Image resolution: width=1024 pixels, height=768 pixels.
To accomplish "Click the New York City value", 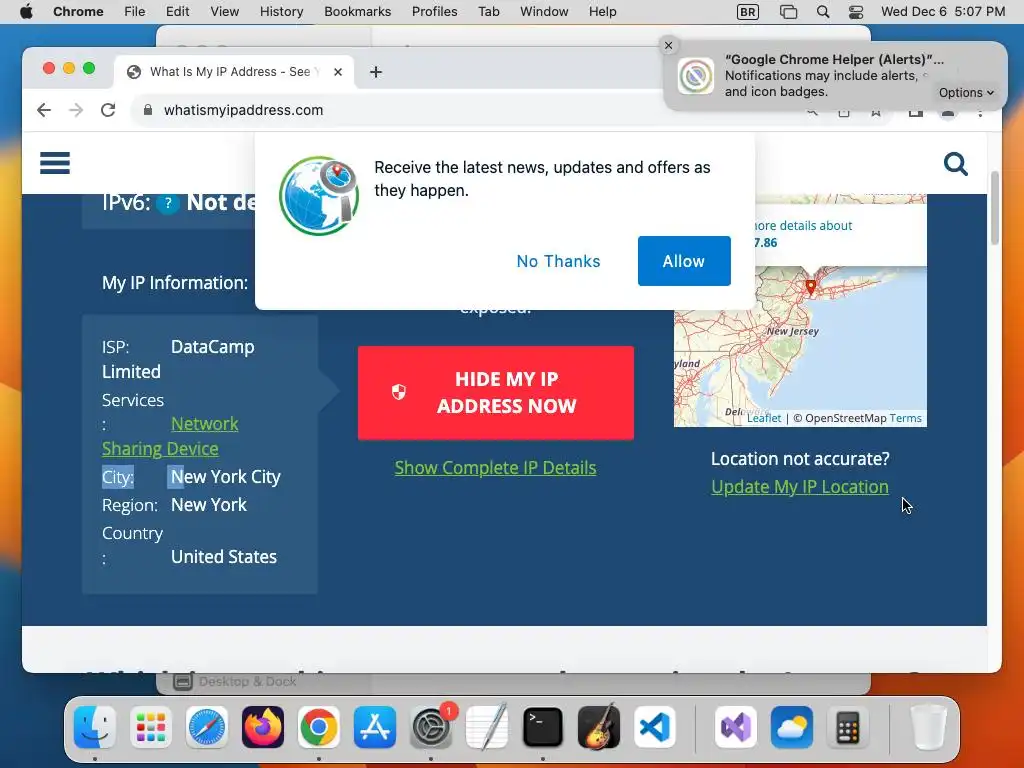I will coord(225,477).
